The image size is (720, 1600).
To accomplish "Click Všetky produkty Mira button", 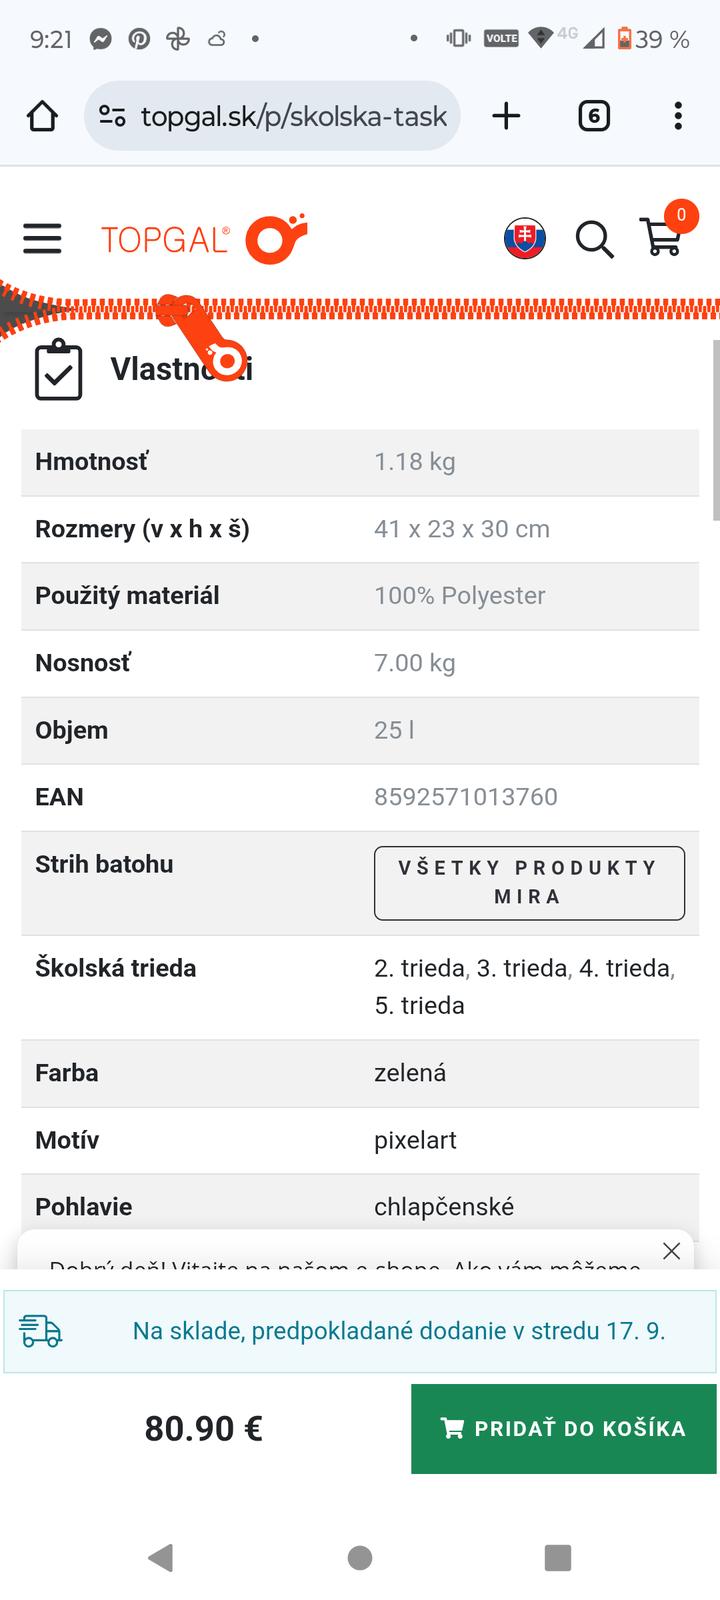I will [529, 883].
